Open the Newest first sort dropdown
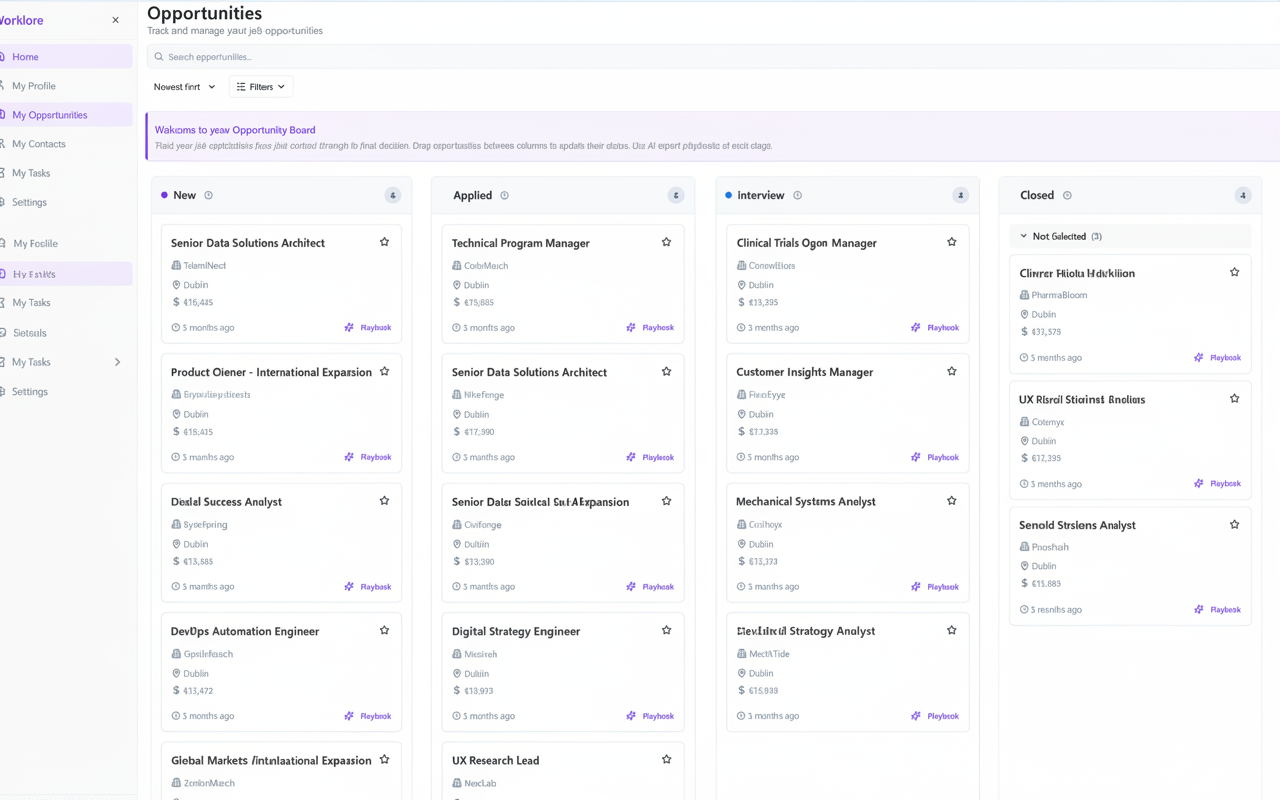The height and width of the screenshot is (800, 1280). (184, 87)
